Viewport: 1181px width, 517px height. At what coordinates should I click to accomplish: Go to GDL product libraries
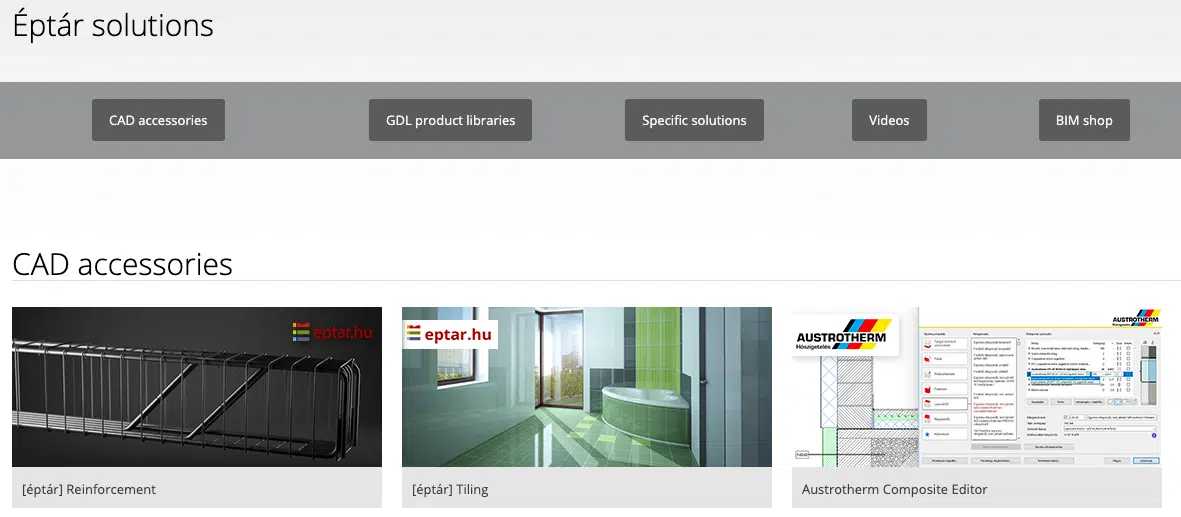(450, 120)
